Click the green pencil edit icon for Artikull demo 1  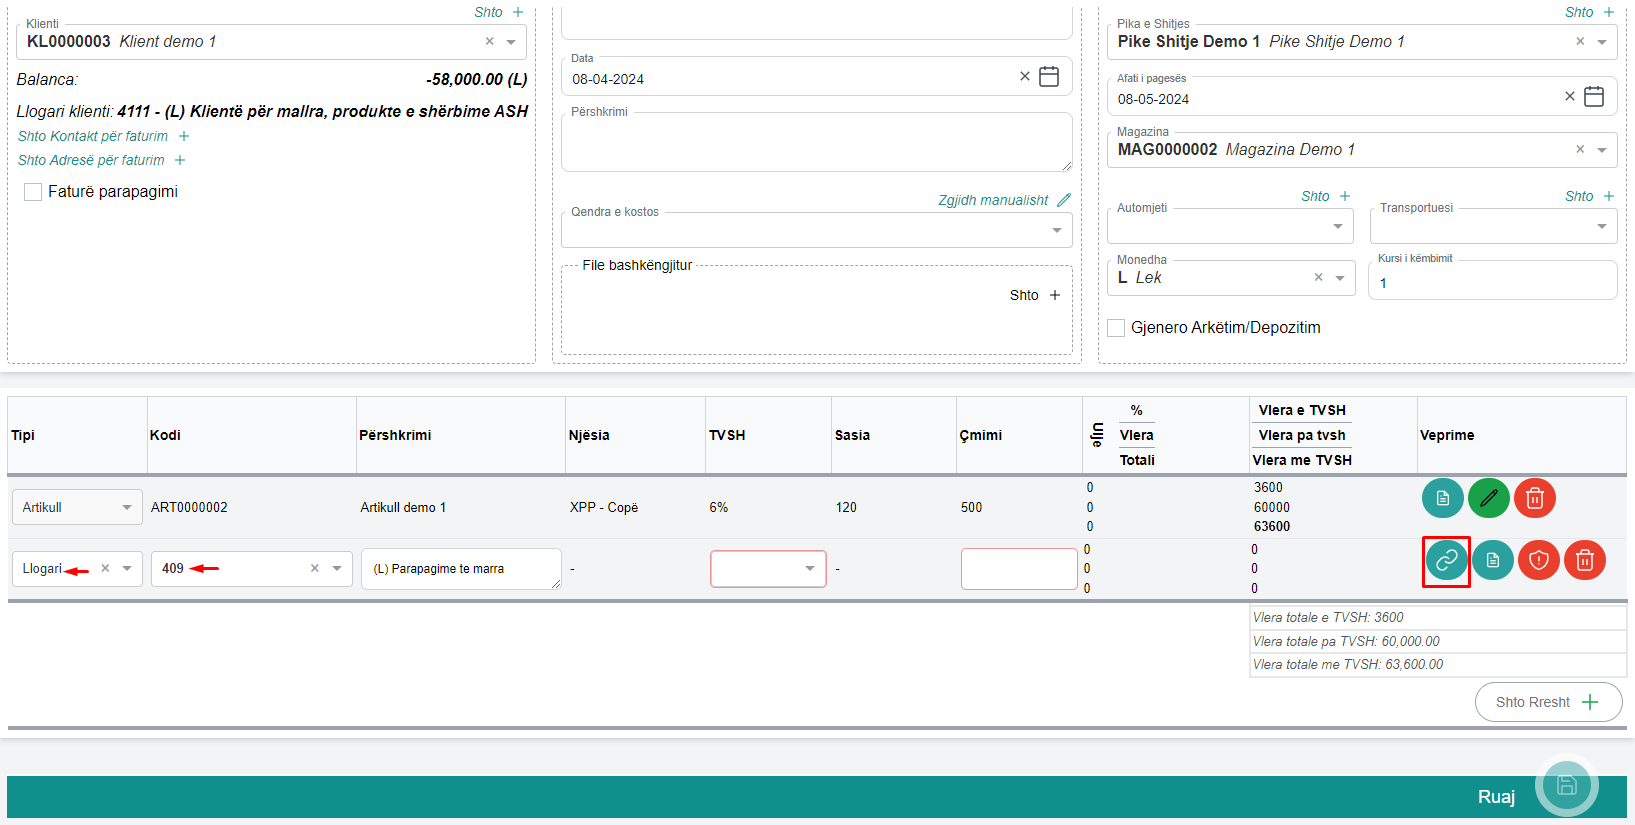pyautogui.click(x=1488, y=498)
